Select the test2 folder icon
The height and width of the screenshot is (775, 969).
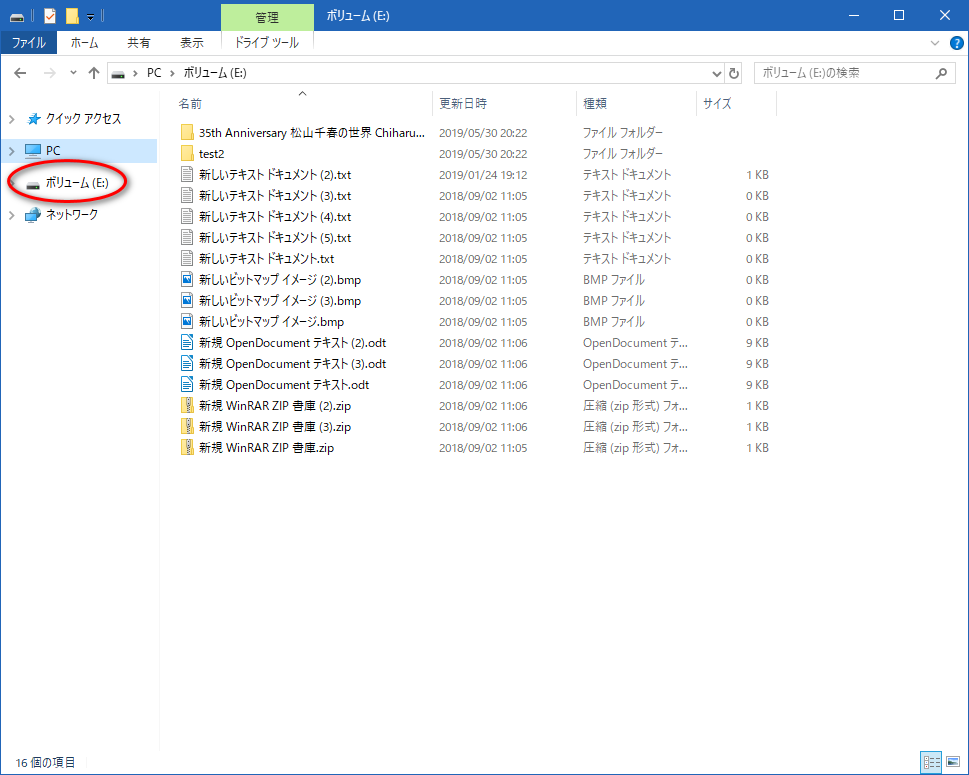187,154
